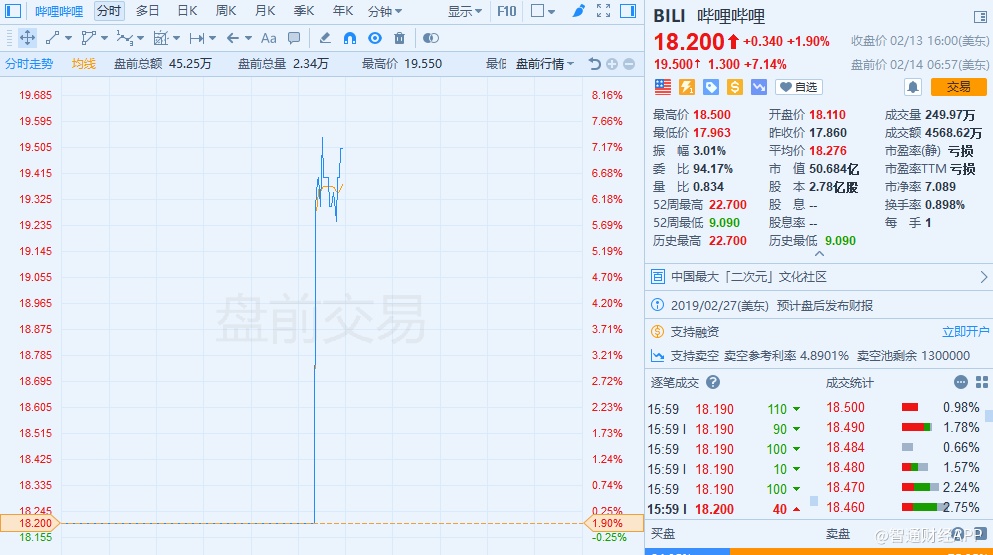Open wave tool dropdown arrow
Screen dimensions: 993x555
[x=141, y=38]
